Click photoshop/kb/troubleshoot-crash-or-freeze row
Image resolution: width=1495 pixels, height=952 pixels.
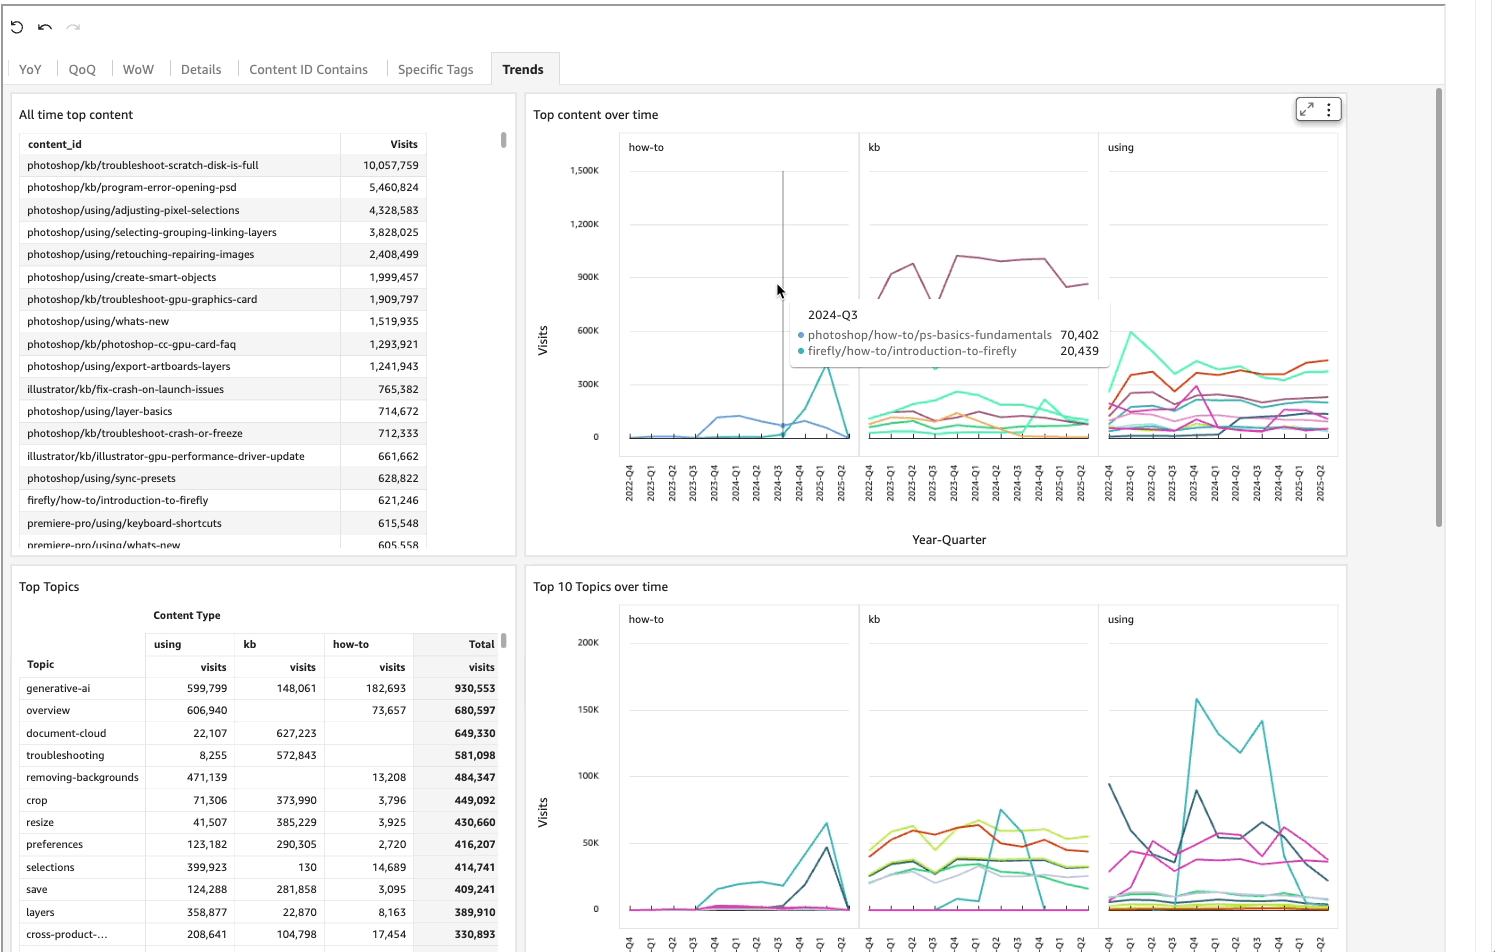point(223,433)
